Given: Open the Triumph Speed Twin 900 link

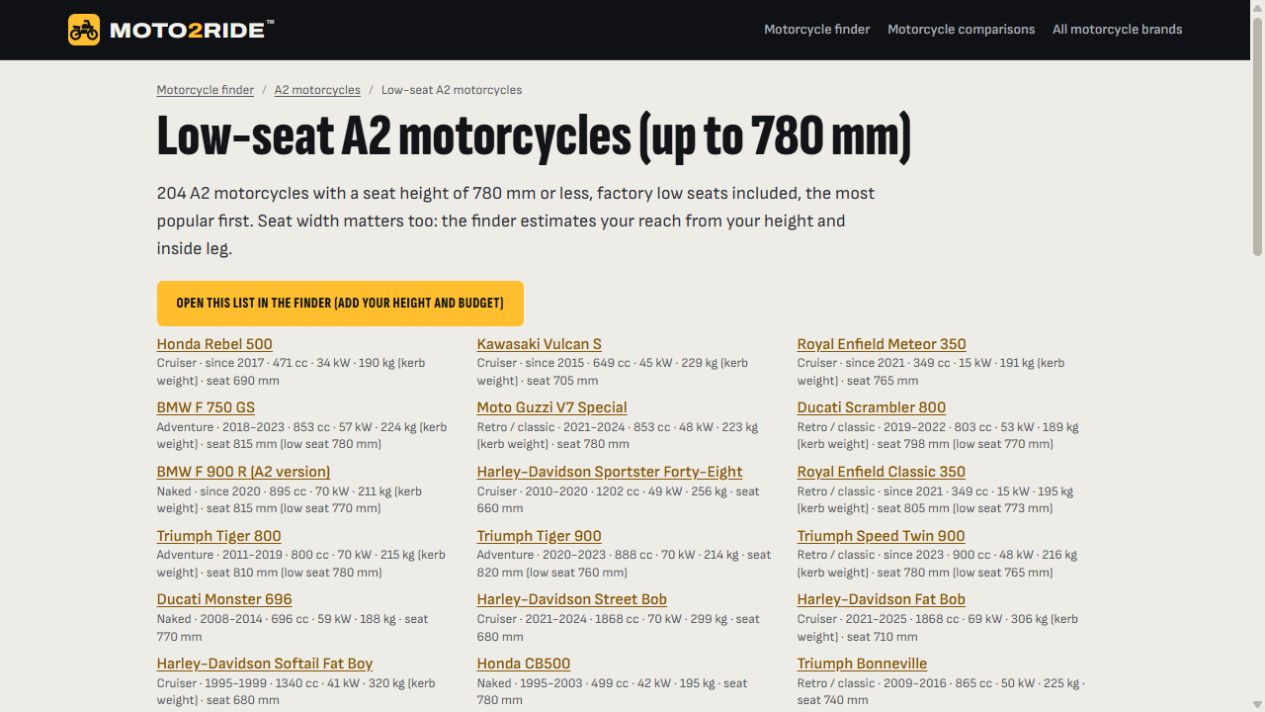Looking at the screenshot, I should click(x=881, y=536).
